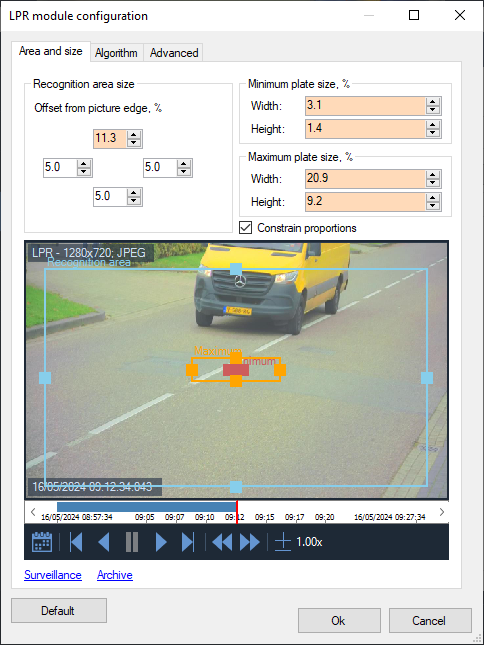Viewport: 484px width, 645px height.
Task: Decrease minimum plate Width value
Action: pos(432,110)
